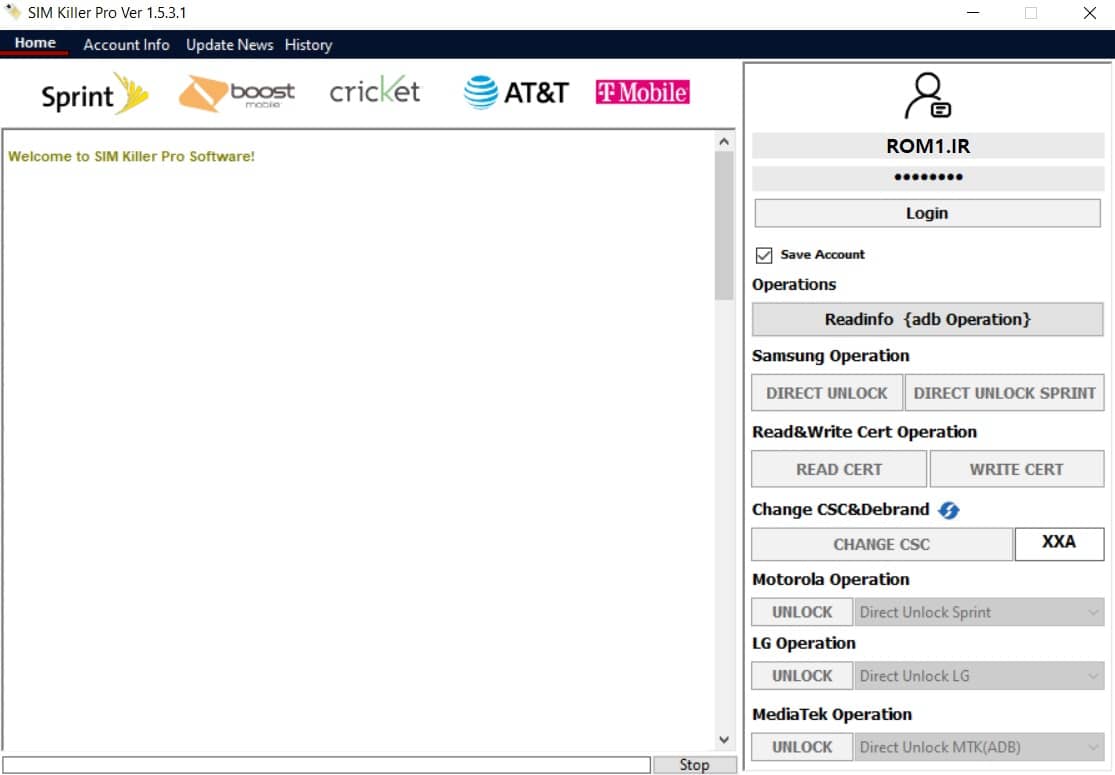
Task: Expand the Motorola Direct Unlock Sprint dropdown
Action: point(979,612)
